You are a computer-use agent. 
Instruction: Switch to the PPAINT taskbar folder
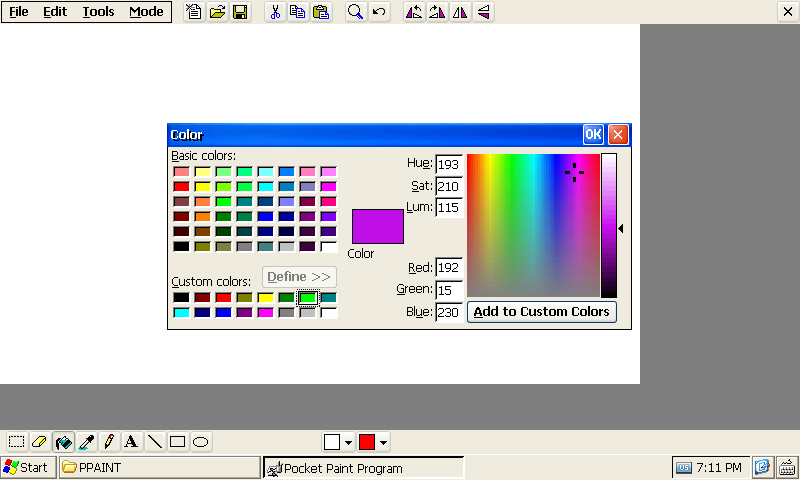pos(160,467)
